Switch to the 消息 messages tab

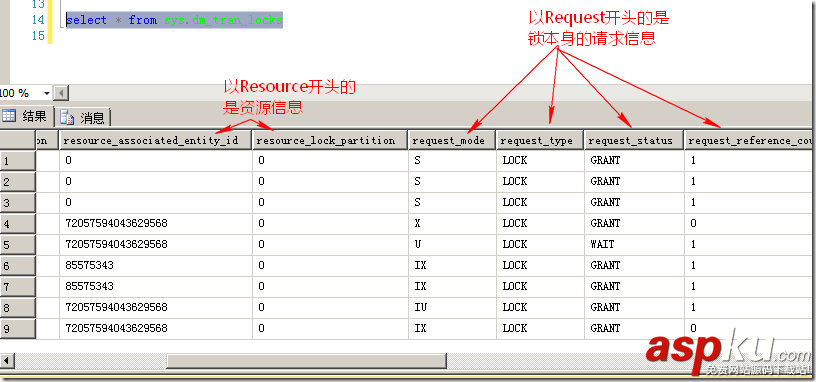pyautogui.click(x=83, y=118)
